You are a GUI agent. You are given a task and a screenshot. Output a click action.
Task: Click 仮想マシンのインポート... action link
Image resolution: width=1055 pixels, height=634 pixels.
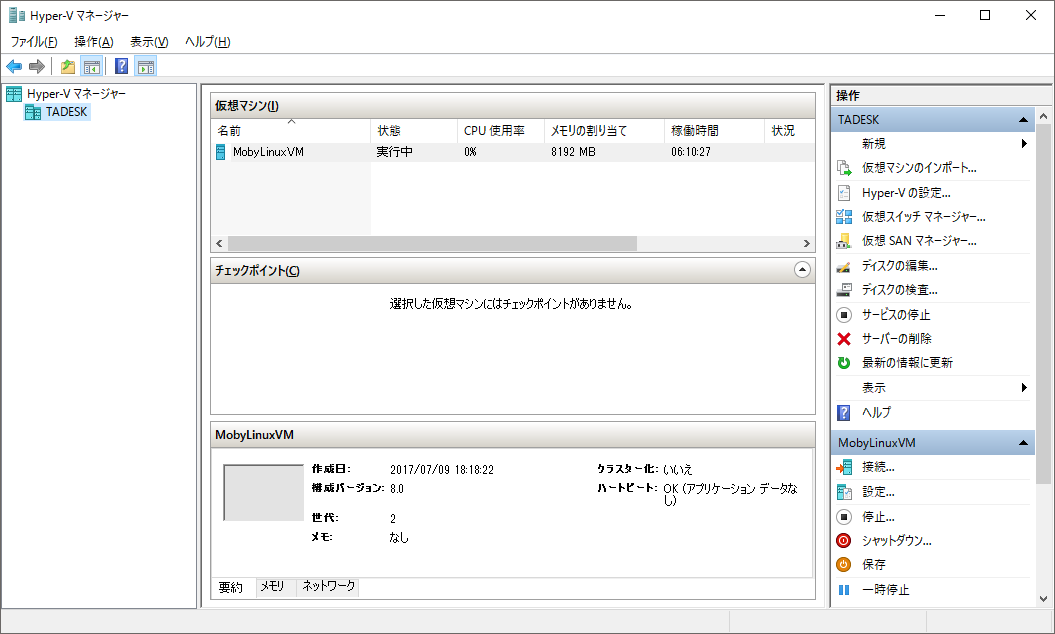click(919, 168)
